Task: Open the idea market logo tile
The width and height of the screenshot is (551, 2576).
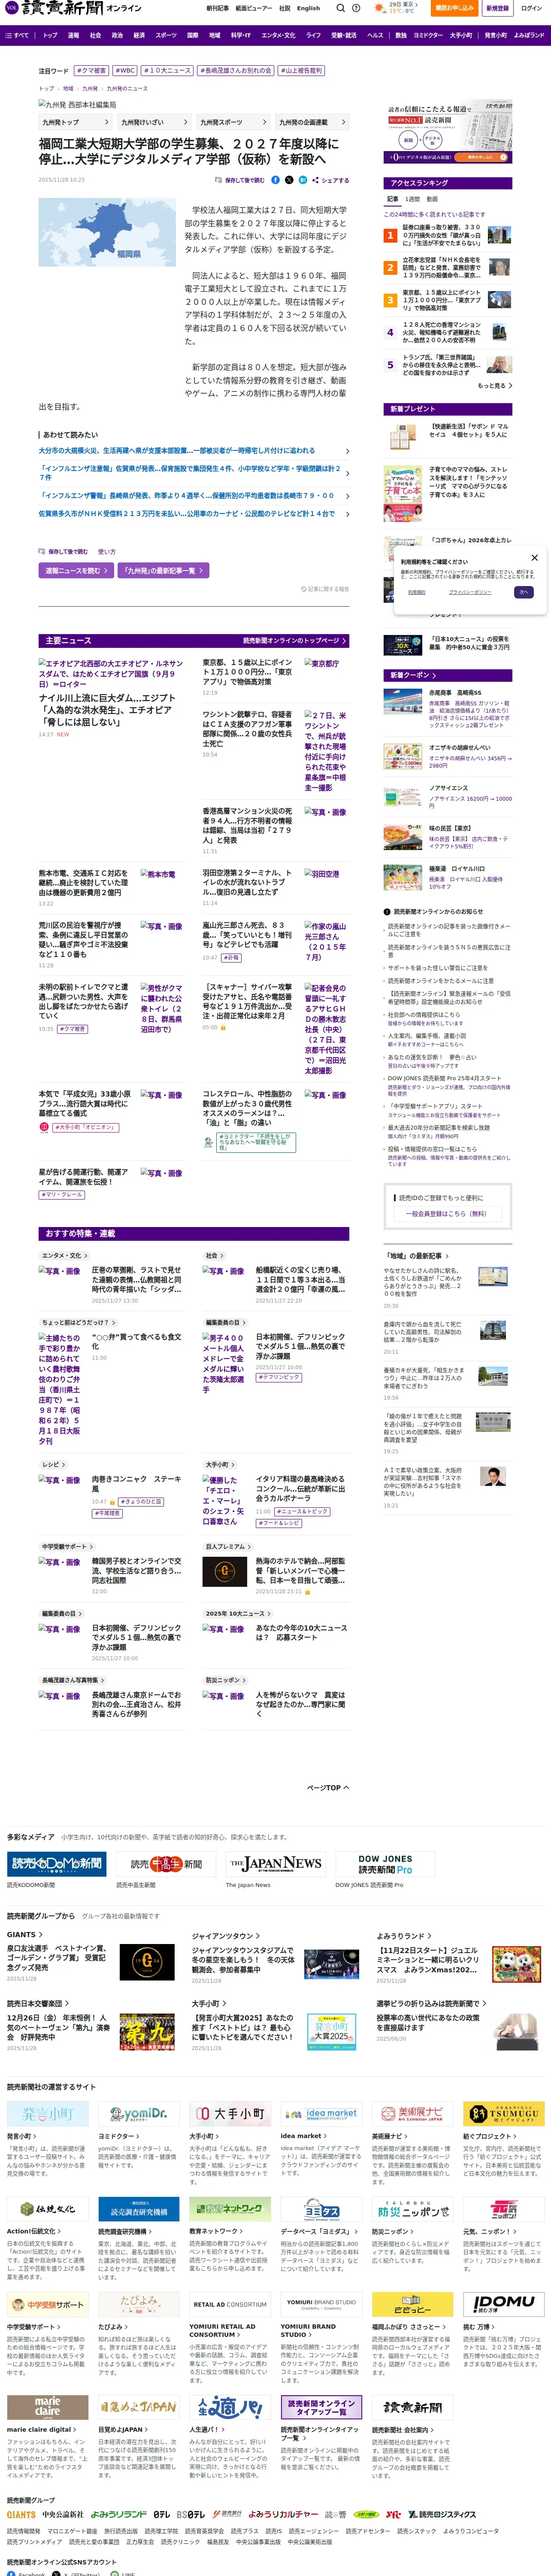Action: click(x=321, y=2113)
